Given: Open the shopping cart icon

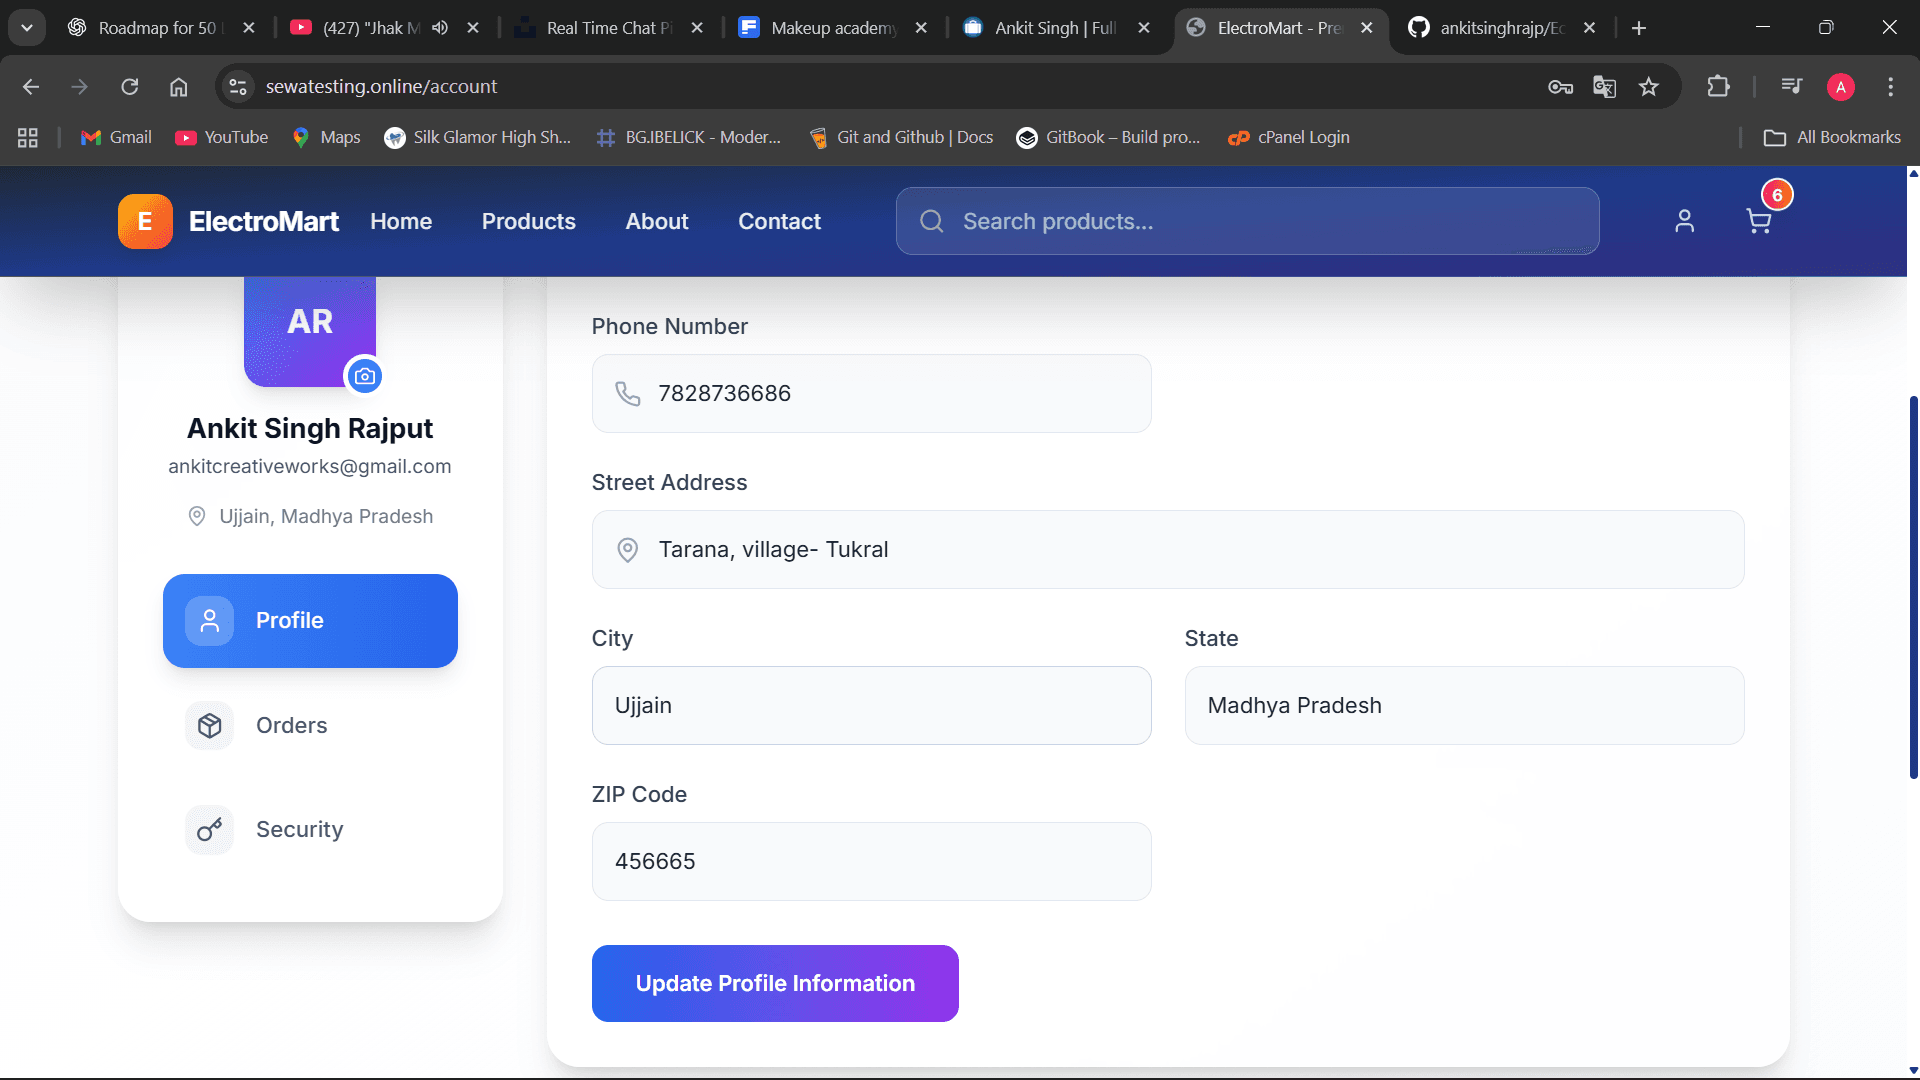Looking at the screenshot, I should click(x=1758, y=221).
